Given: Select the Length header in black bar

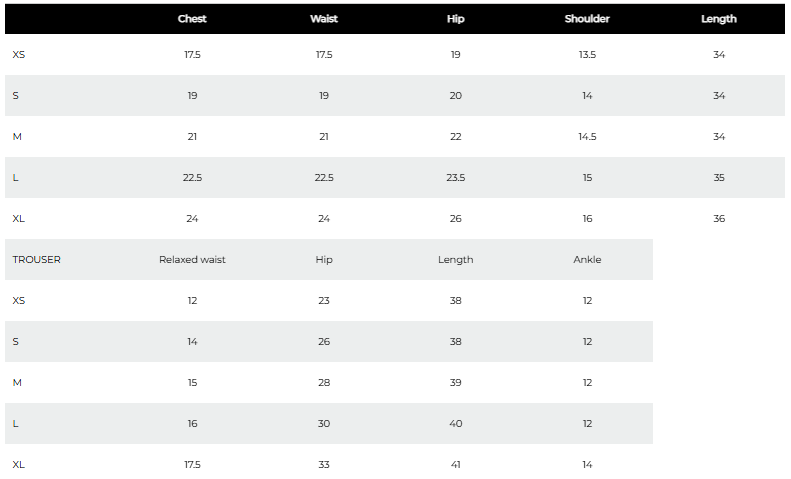Looking at the screenshot, I should click(x=719, y=19).
